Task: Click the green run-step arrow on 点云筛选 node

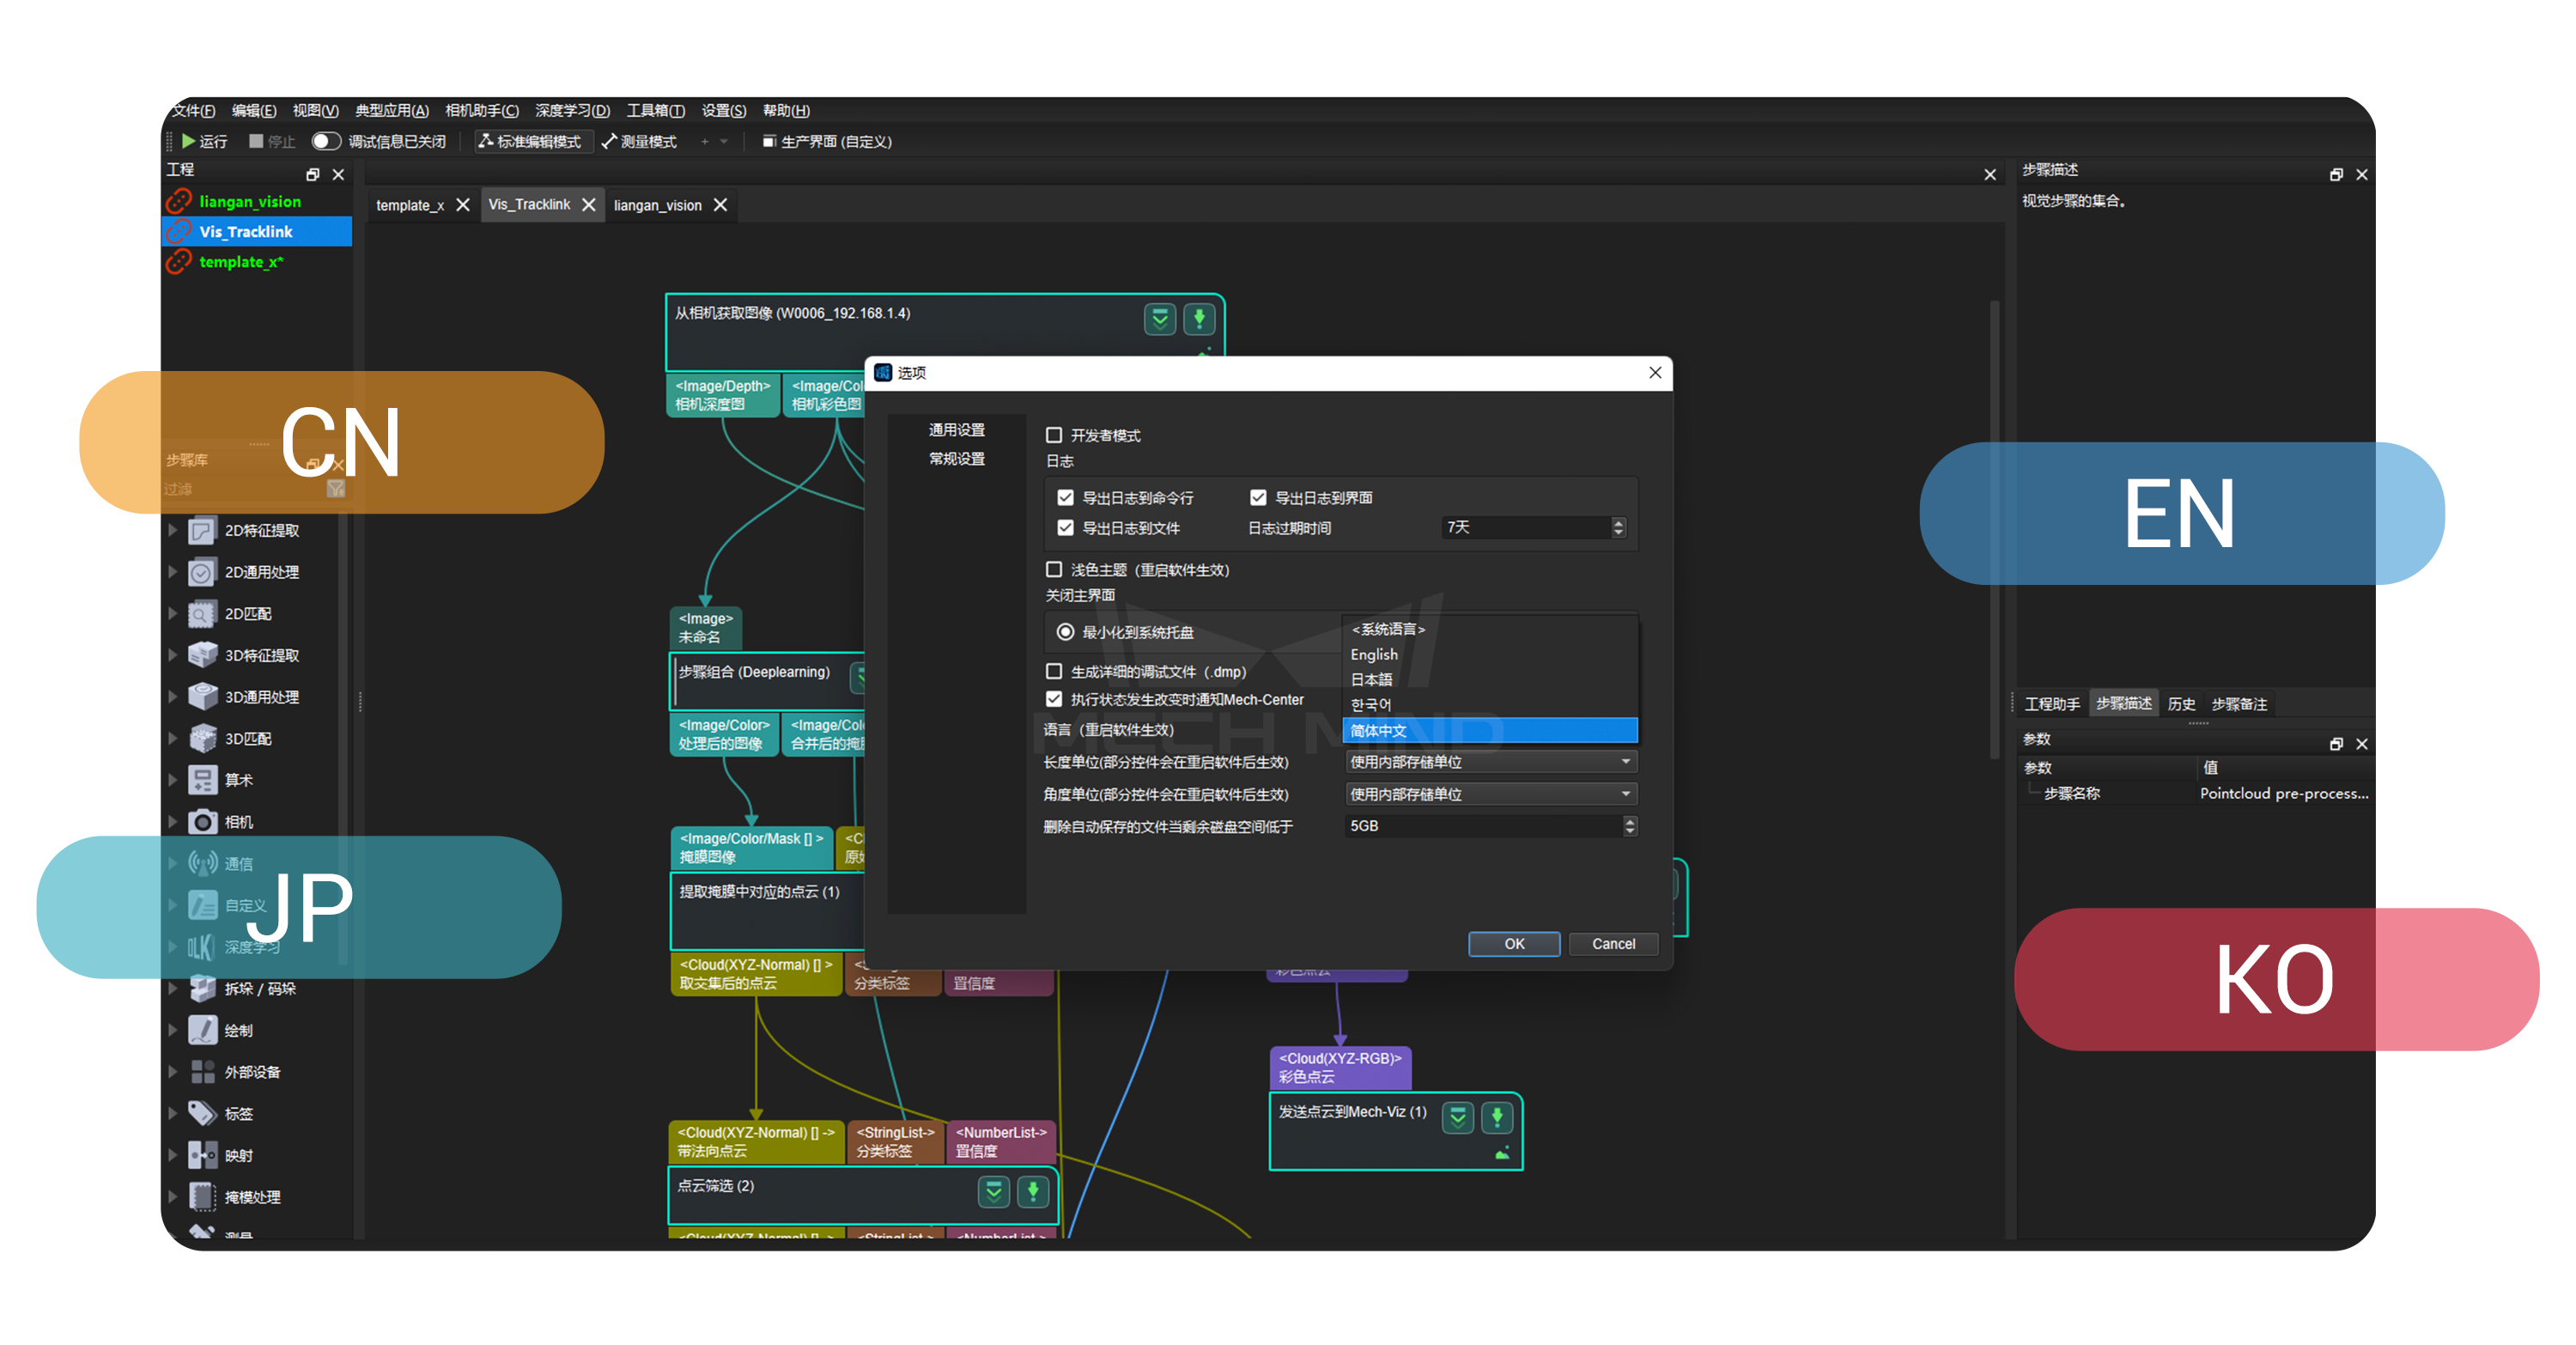Action: [1032, 1190]
